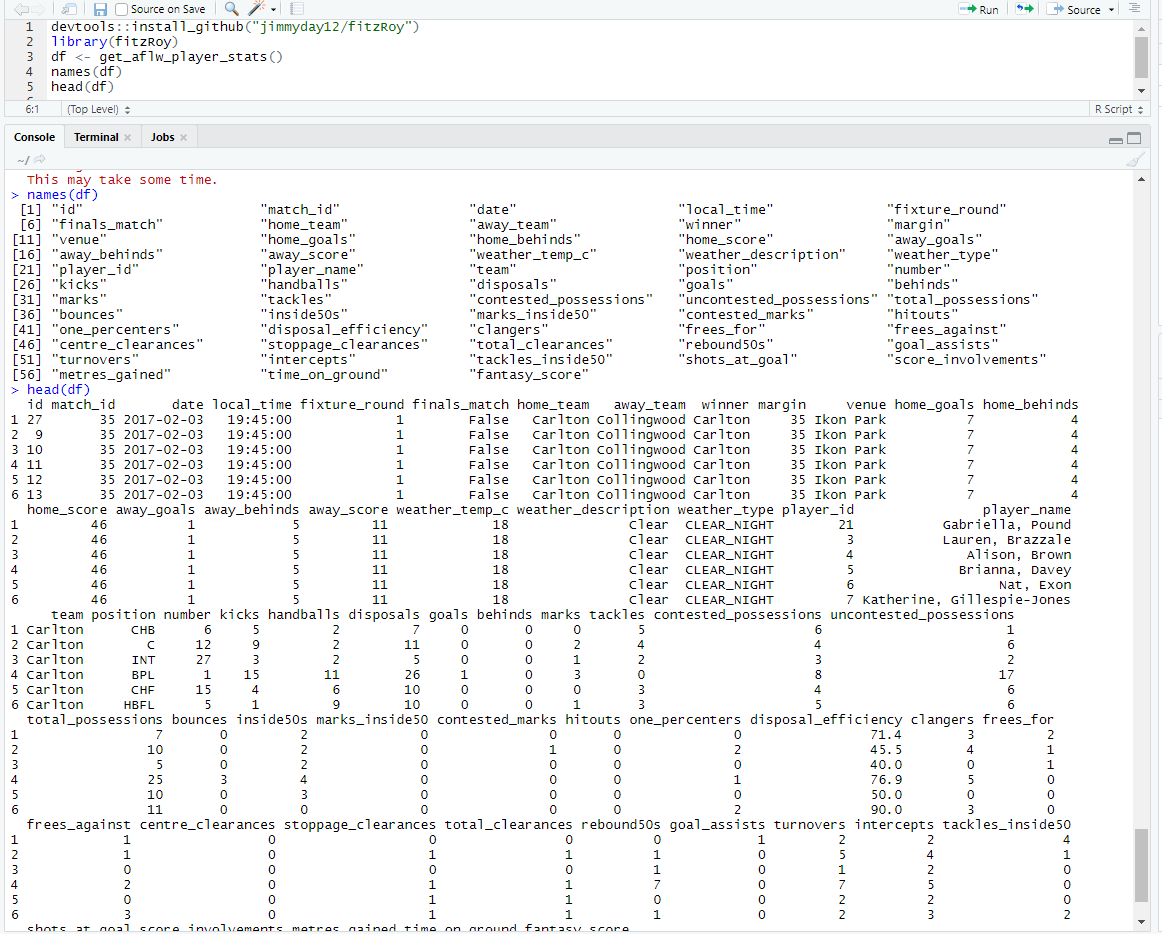Click position value HBFL in table
This screenshot has height=934, width=1162.
tap(139, 705)
